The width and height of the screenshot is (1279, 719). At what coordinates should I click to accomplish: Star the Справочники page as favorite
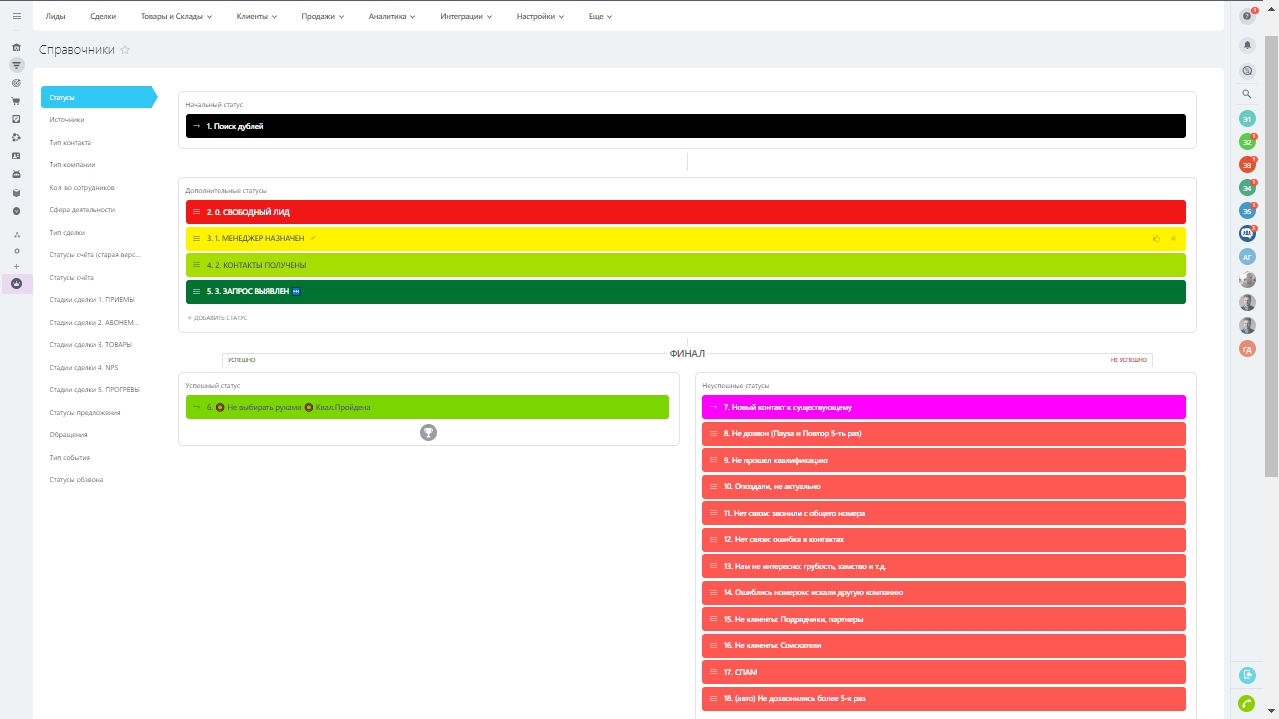(125, 50)
